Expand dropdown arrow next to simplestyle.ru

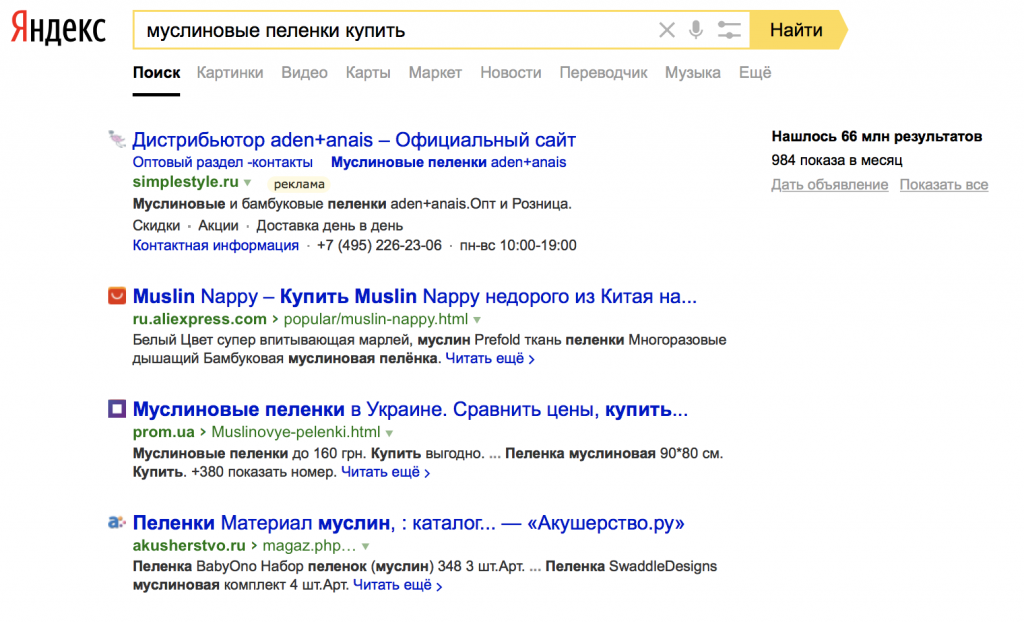pyautogui.click(x=248, y=183)
